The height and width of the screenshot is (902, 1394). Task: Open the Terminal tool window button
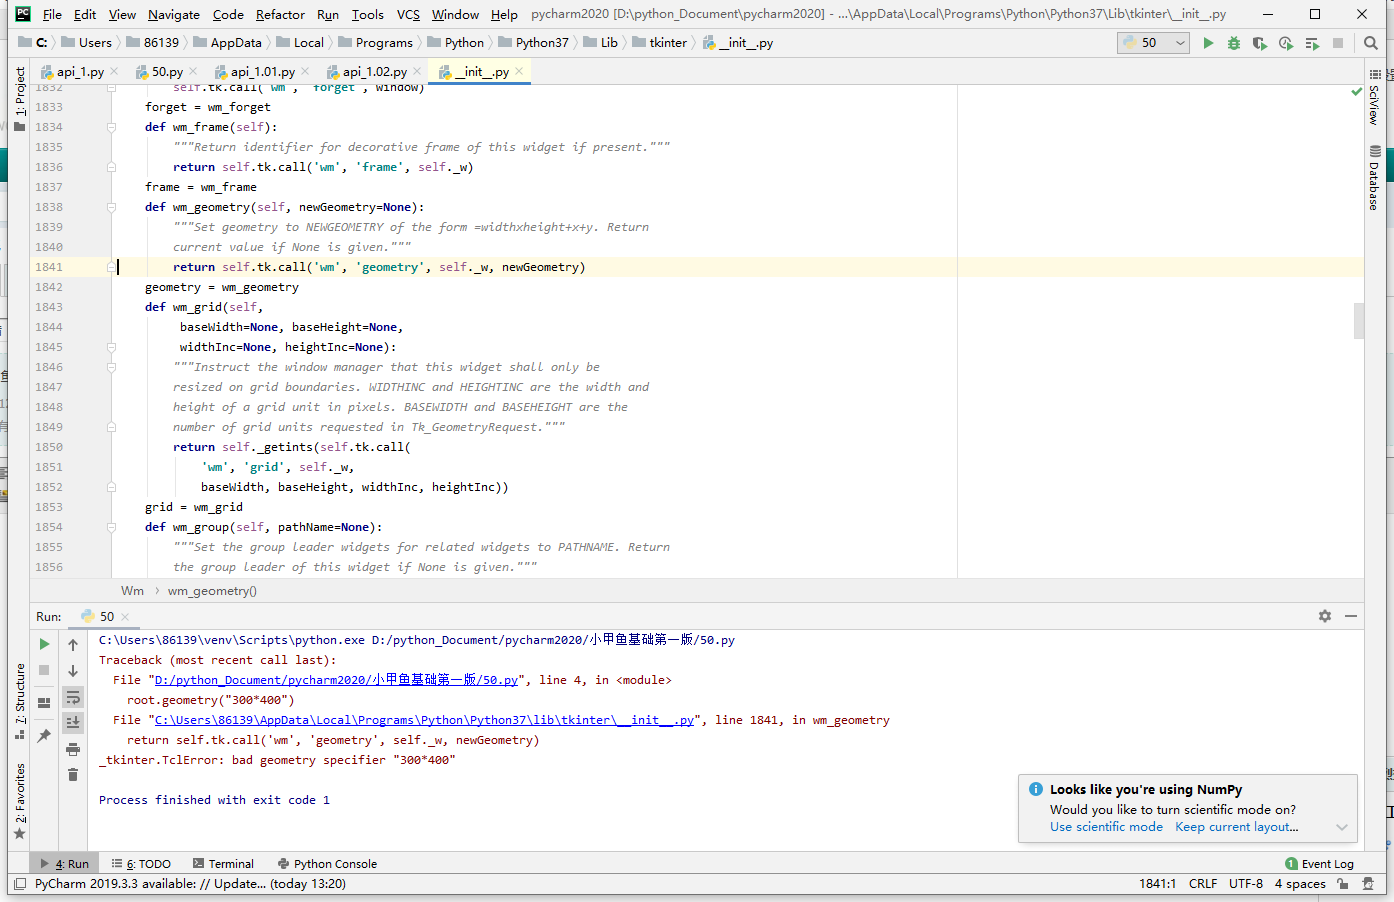click(223, 864)
